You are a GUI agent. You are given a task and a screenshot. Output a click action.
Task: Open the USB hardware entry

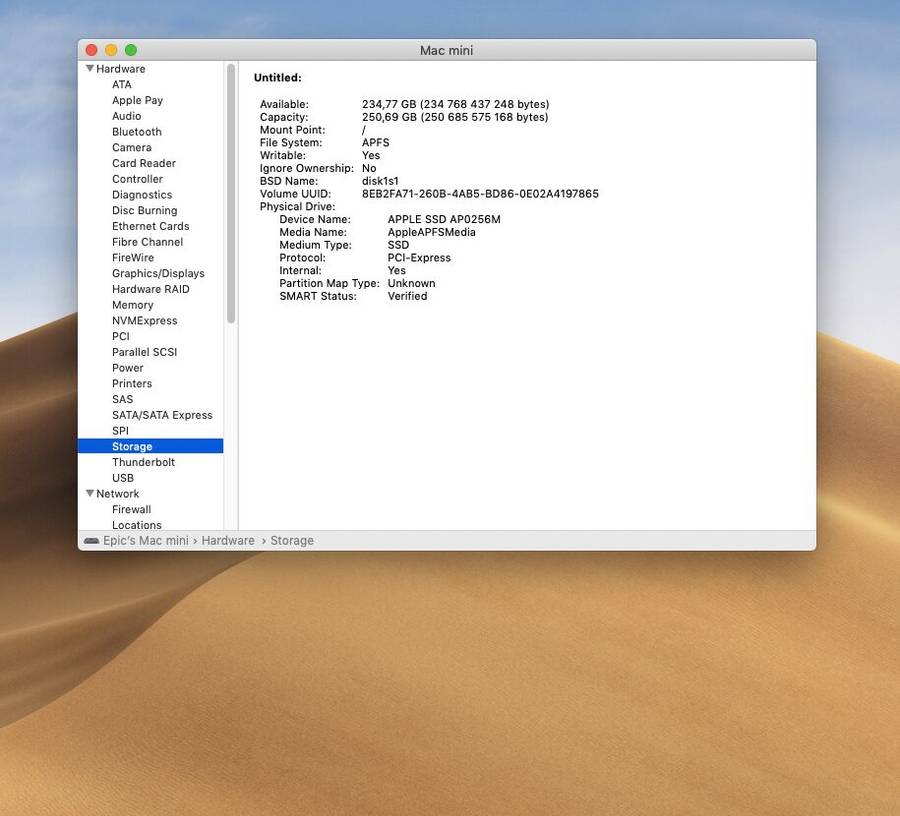pos(123,478)
